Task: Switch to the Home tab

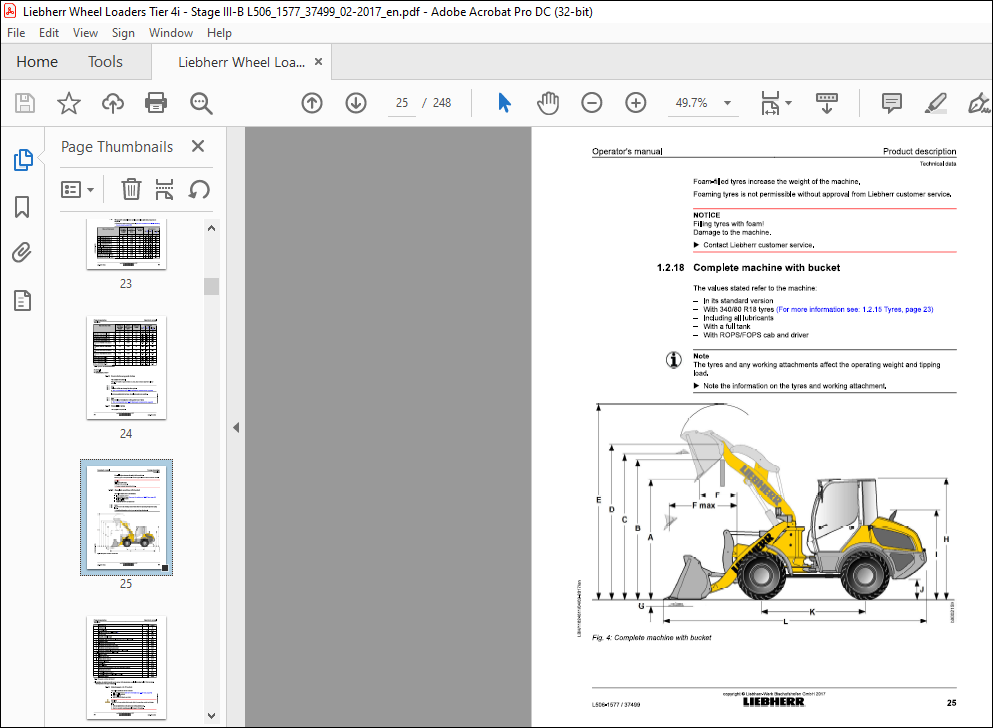Action: (37, 61)
